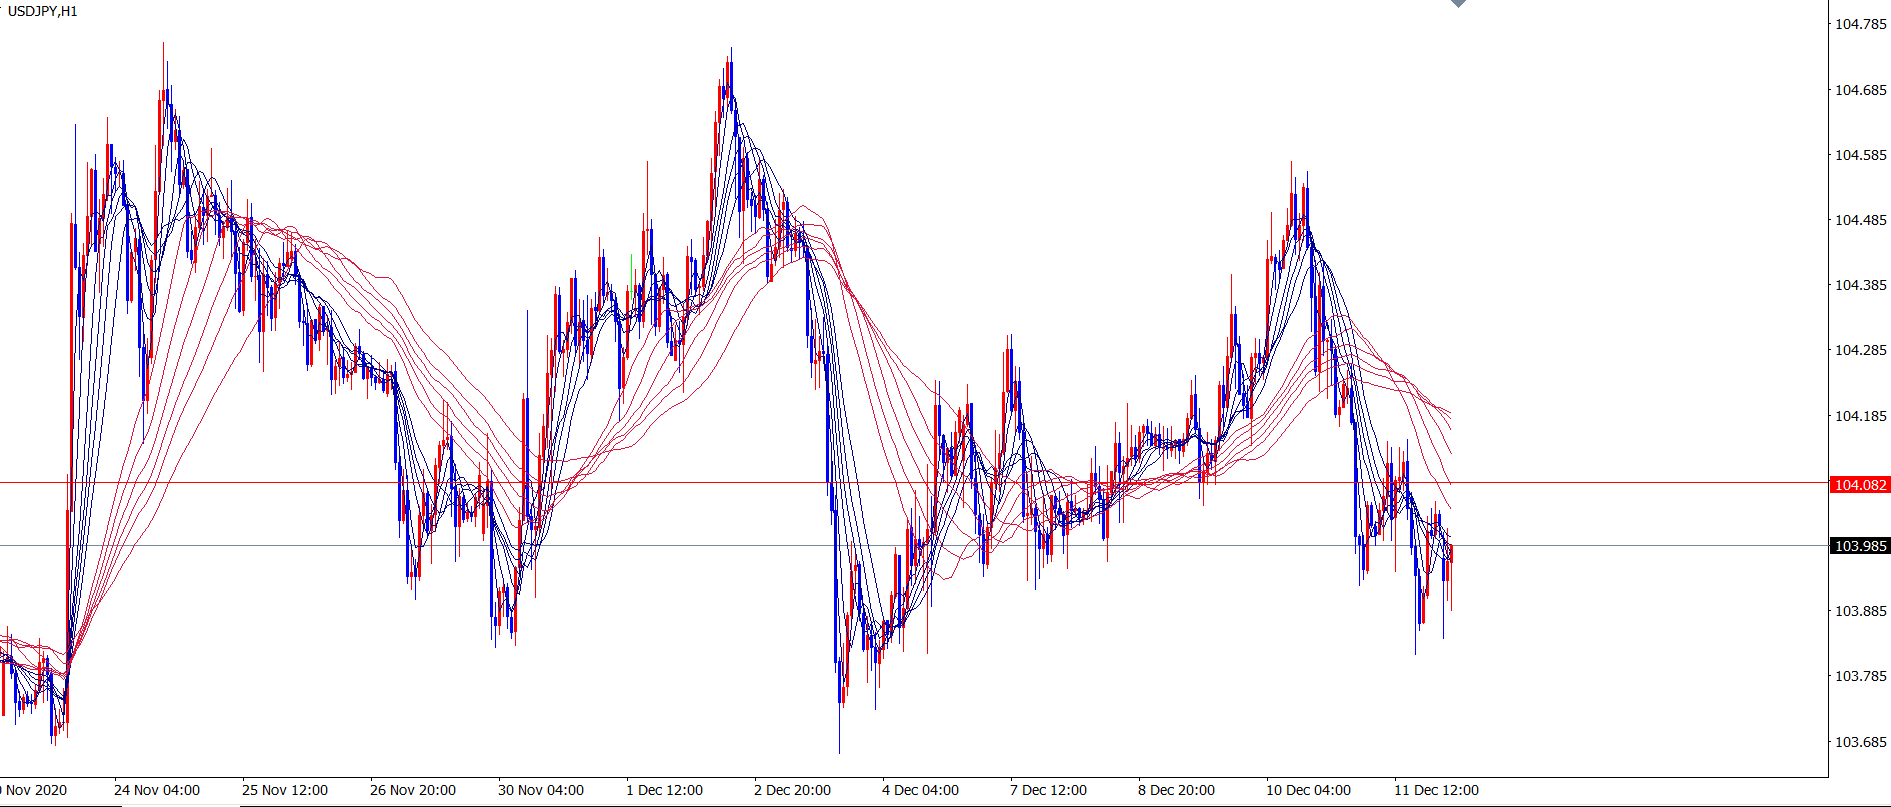Click the 104.285 price scale label
The width and height of the screenshot is (1891, 807).
point(1860,350)
